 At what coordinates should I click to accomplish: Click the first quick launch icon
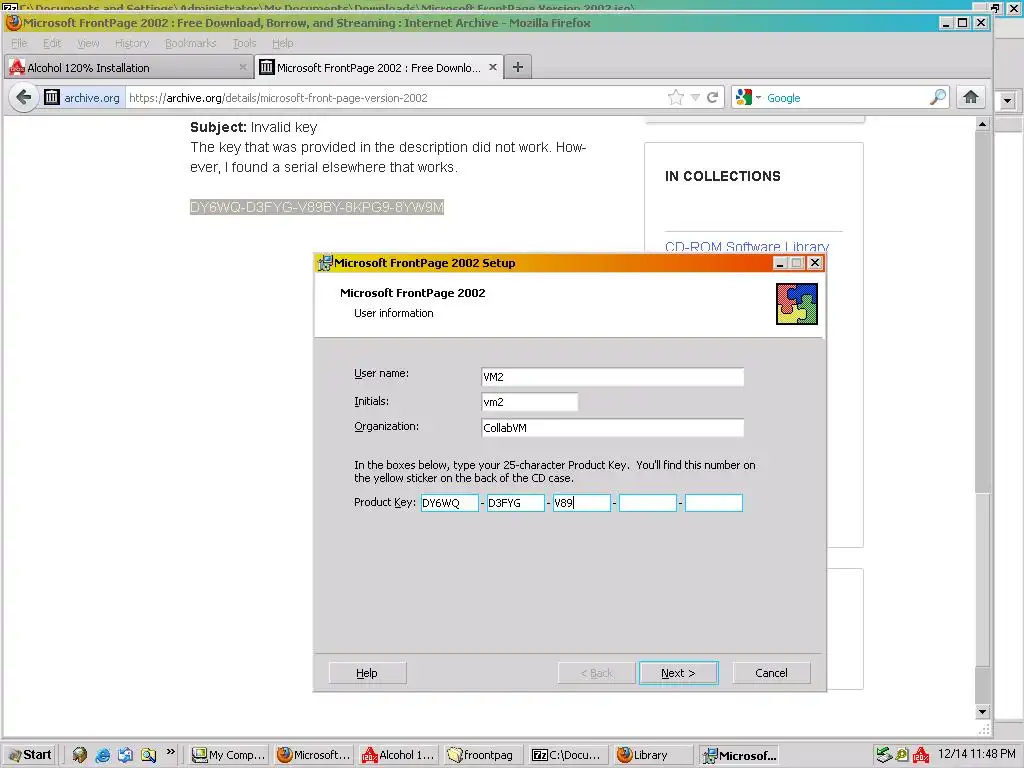coord(80,755)
